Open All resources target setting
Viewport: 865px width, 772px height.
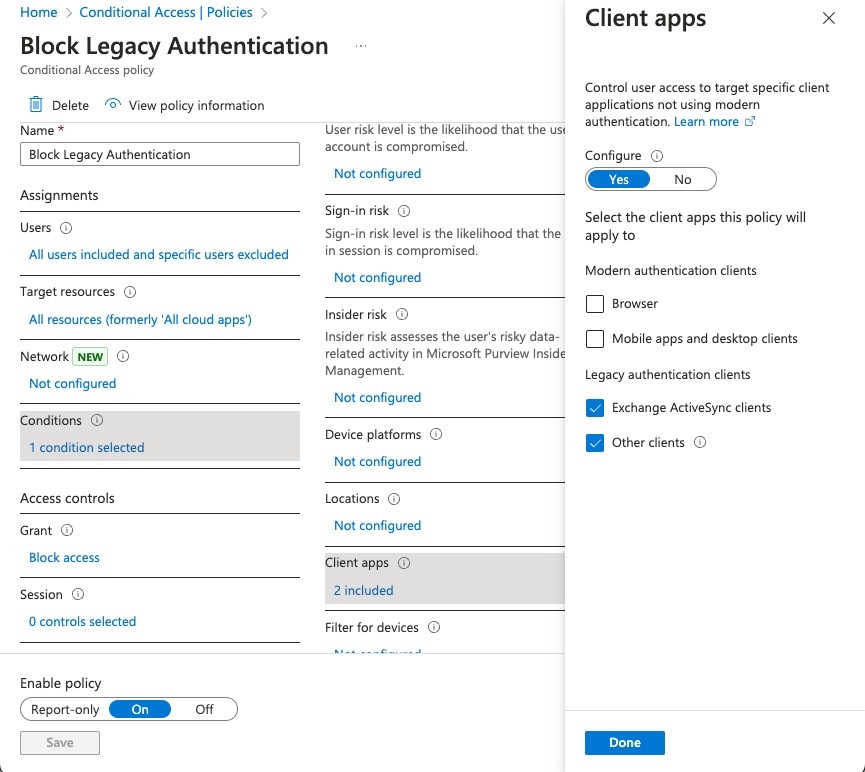pyautogui.click(x=140, y=320)
